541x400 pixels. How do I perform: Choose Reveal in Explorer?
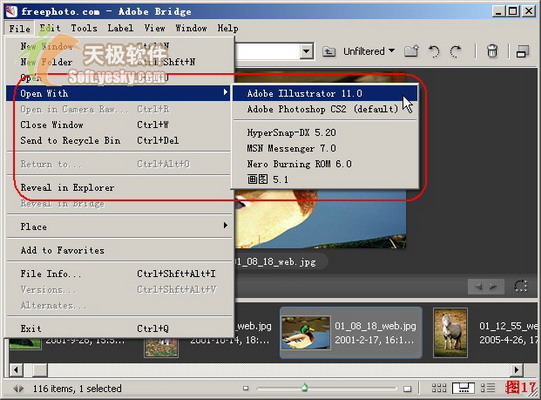[x=118, y=188]
